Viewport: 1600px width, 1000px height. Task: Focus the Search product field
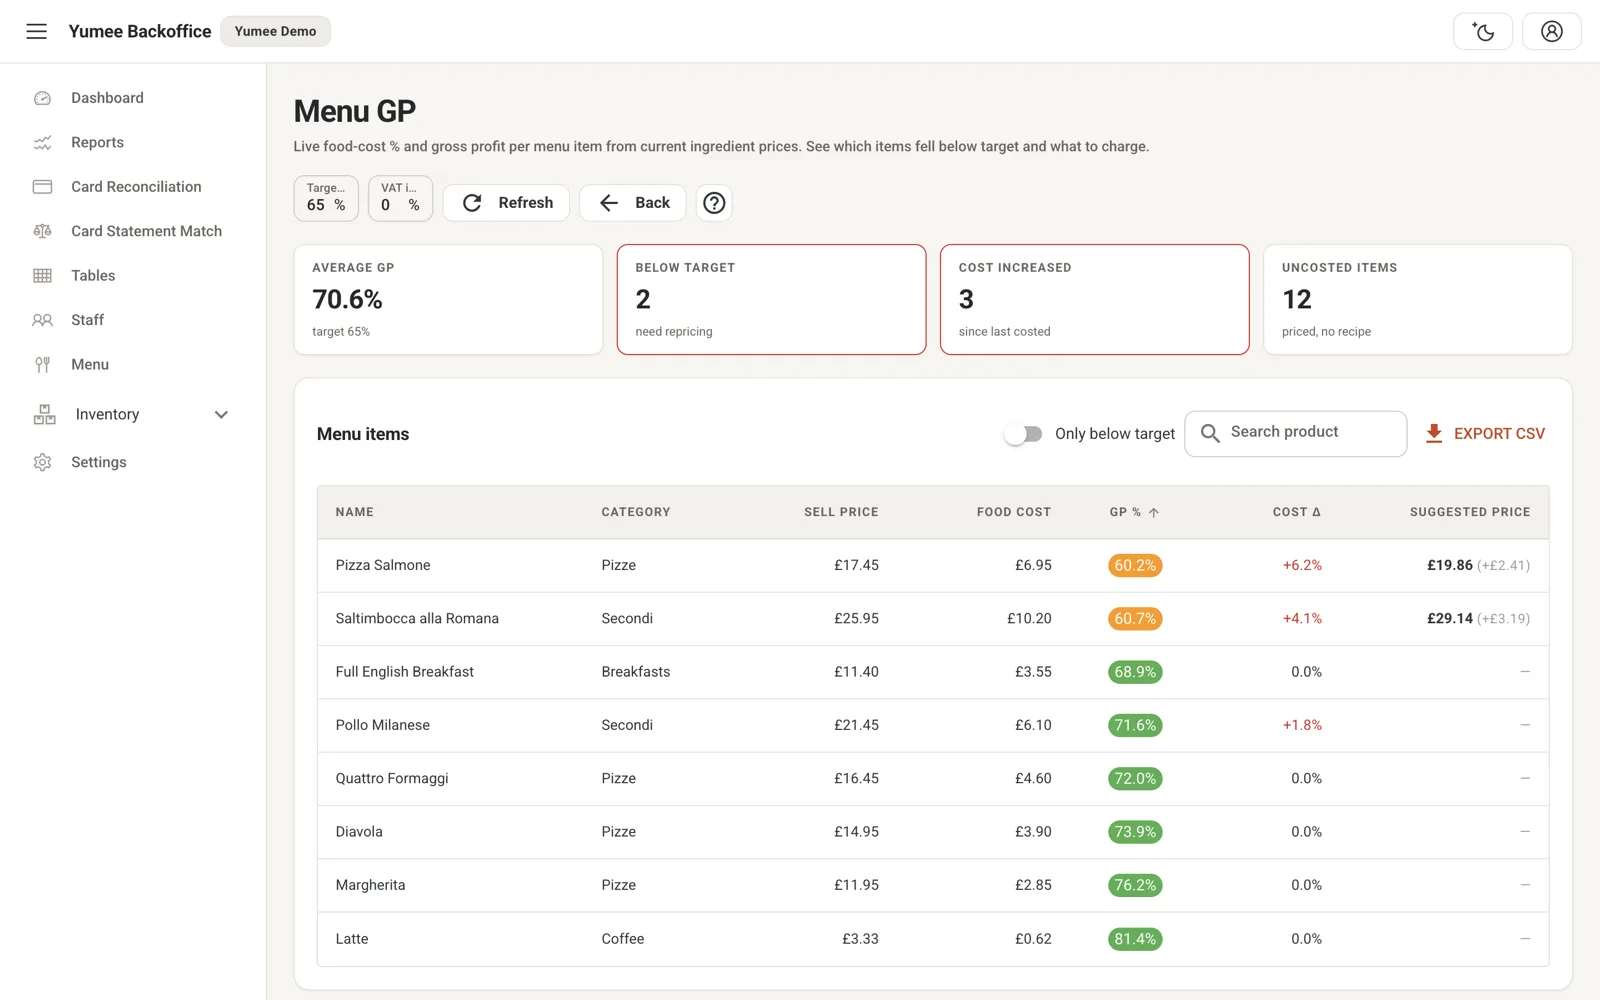tap(1296, 434)
